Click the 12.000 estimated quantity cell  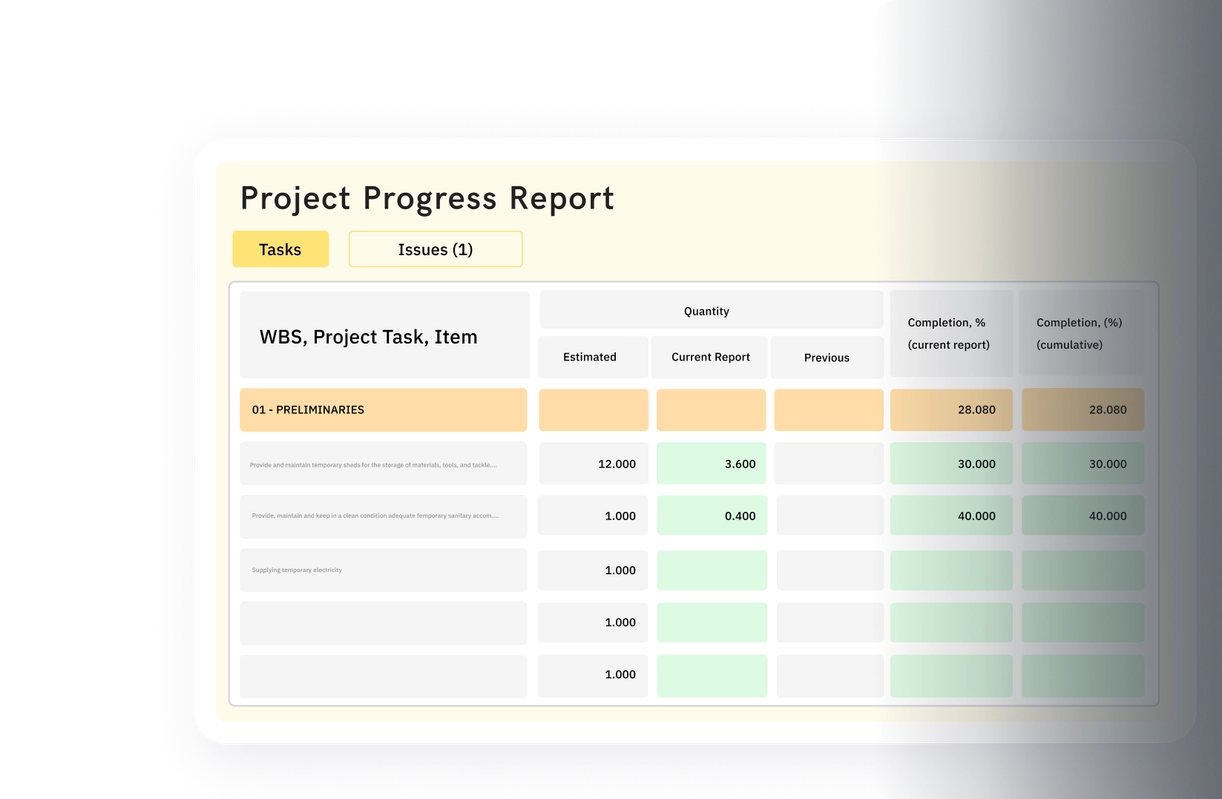592,463
